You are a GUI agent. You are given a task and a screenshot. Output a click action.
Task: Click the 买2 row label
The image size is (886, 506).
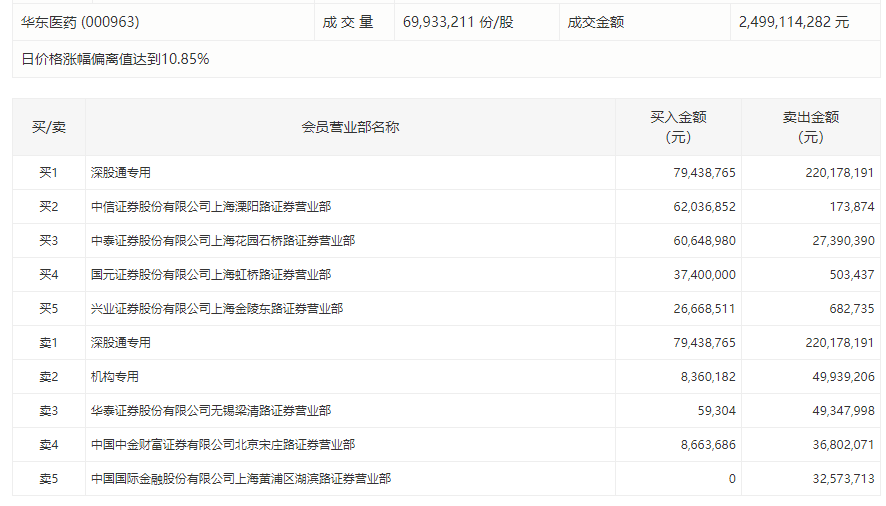pyautogui.click(x=49, y=206)
